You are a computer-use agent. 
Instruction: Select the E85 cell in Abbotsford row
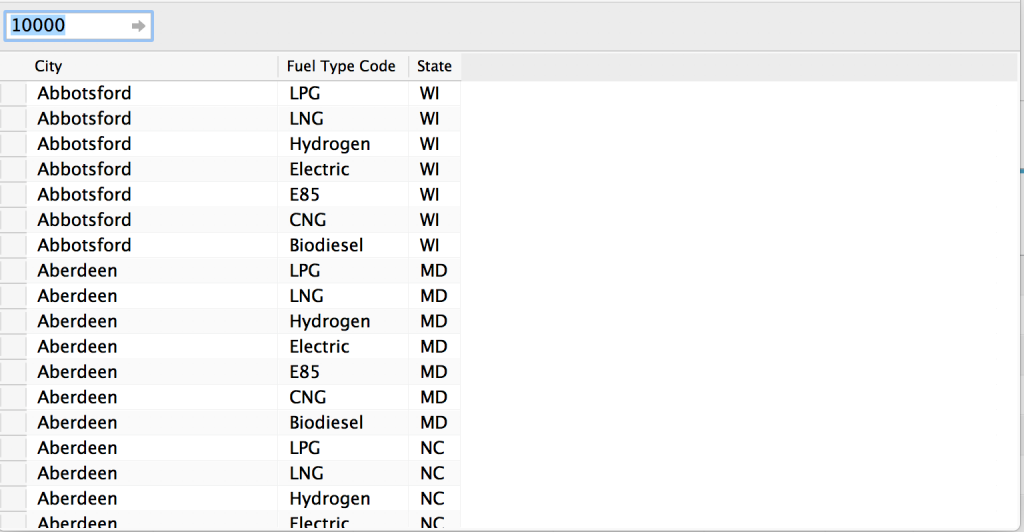point(344,195)
